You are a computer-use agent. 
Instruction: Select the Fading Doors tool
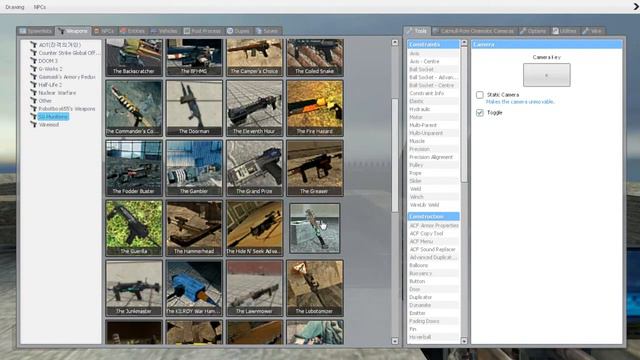click(x=433, y=321)
